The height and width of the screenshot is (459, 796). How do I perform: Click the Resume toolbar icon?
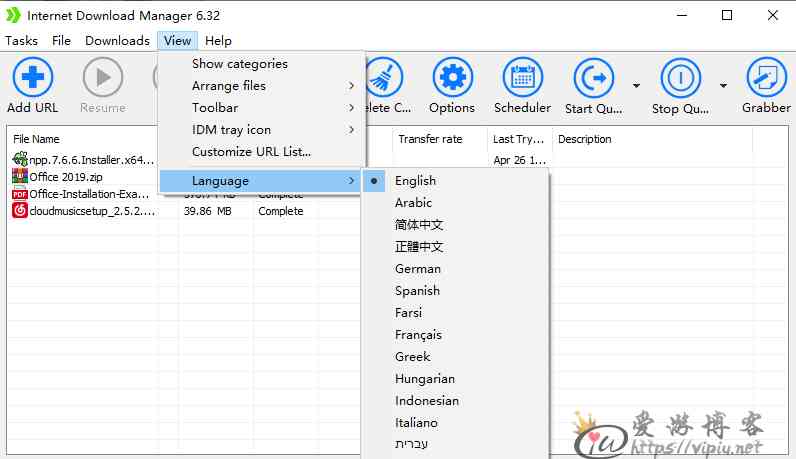click(x=103, y=77)
